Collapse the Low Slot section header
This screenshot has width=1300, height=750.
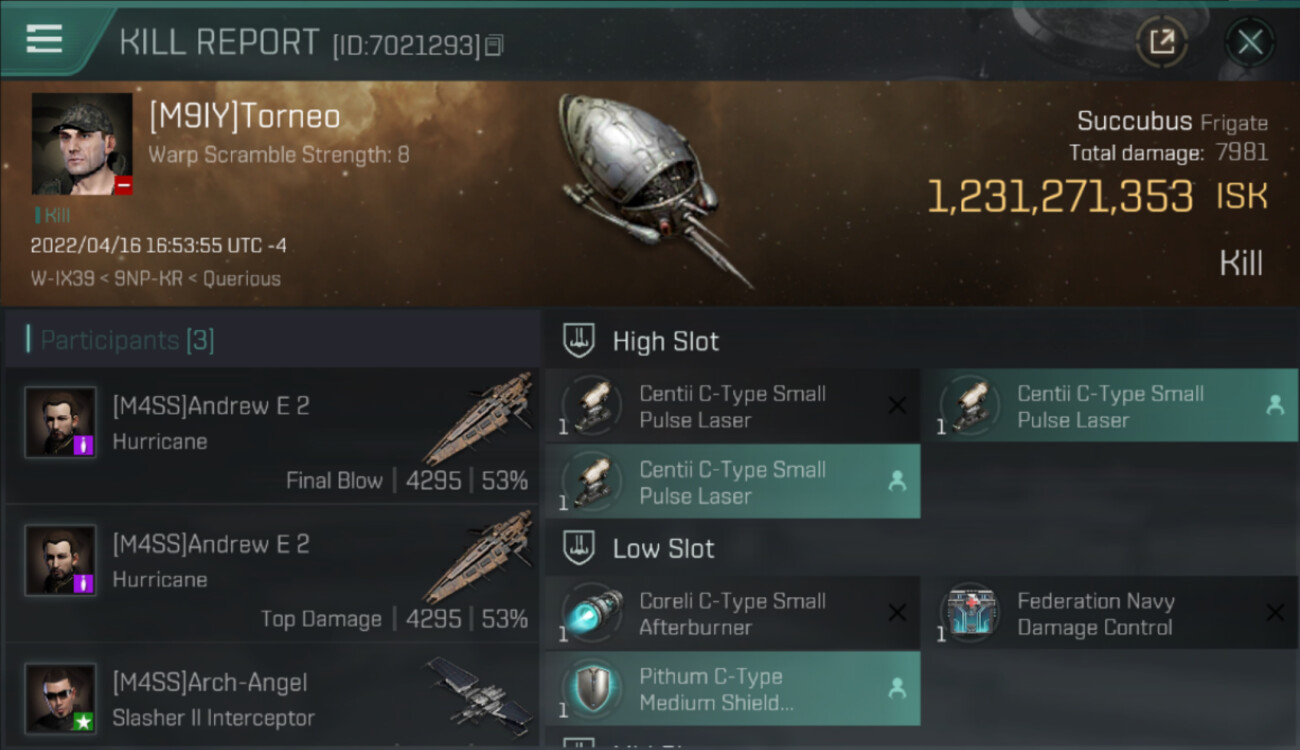click(x=921, y=548)
